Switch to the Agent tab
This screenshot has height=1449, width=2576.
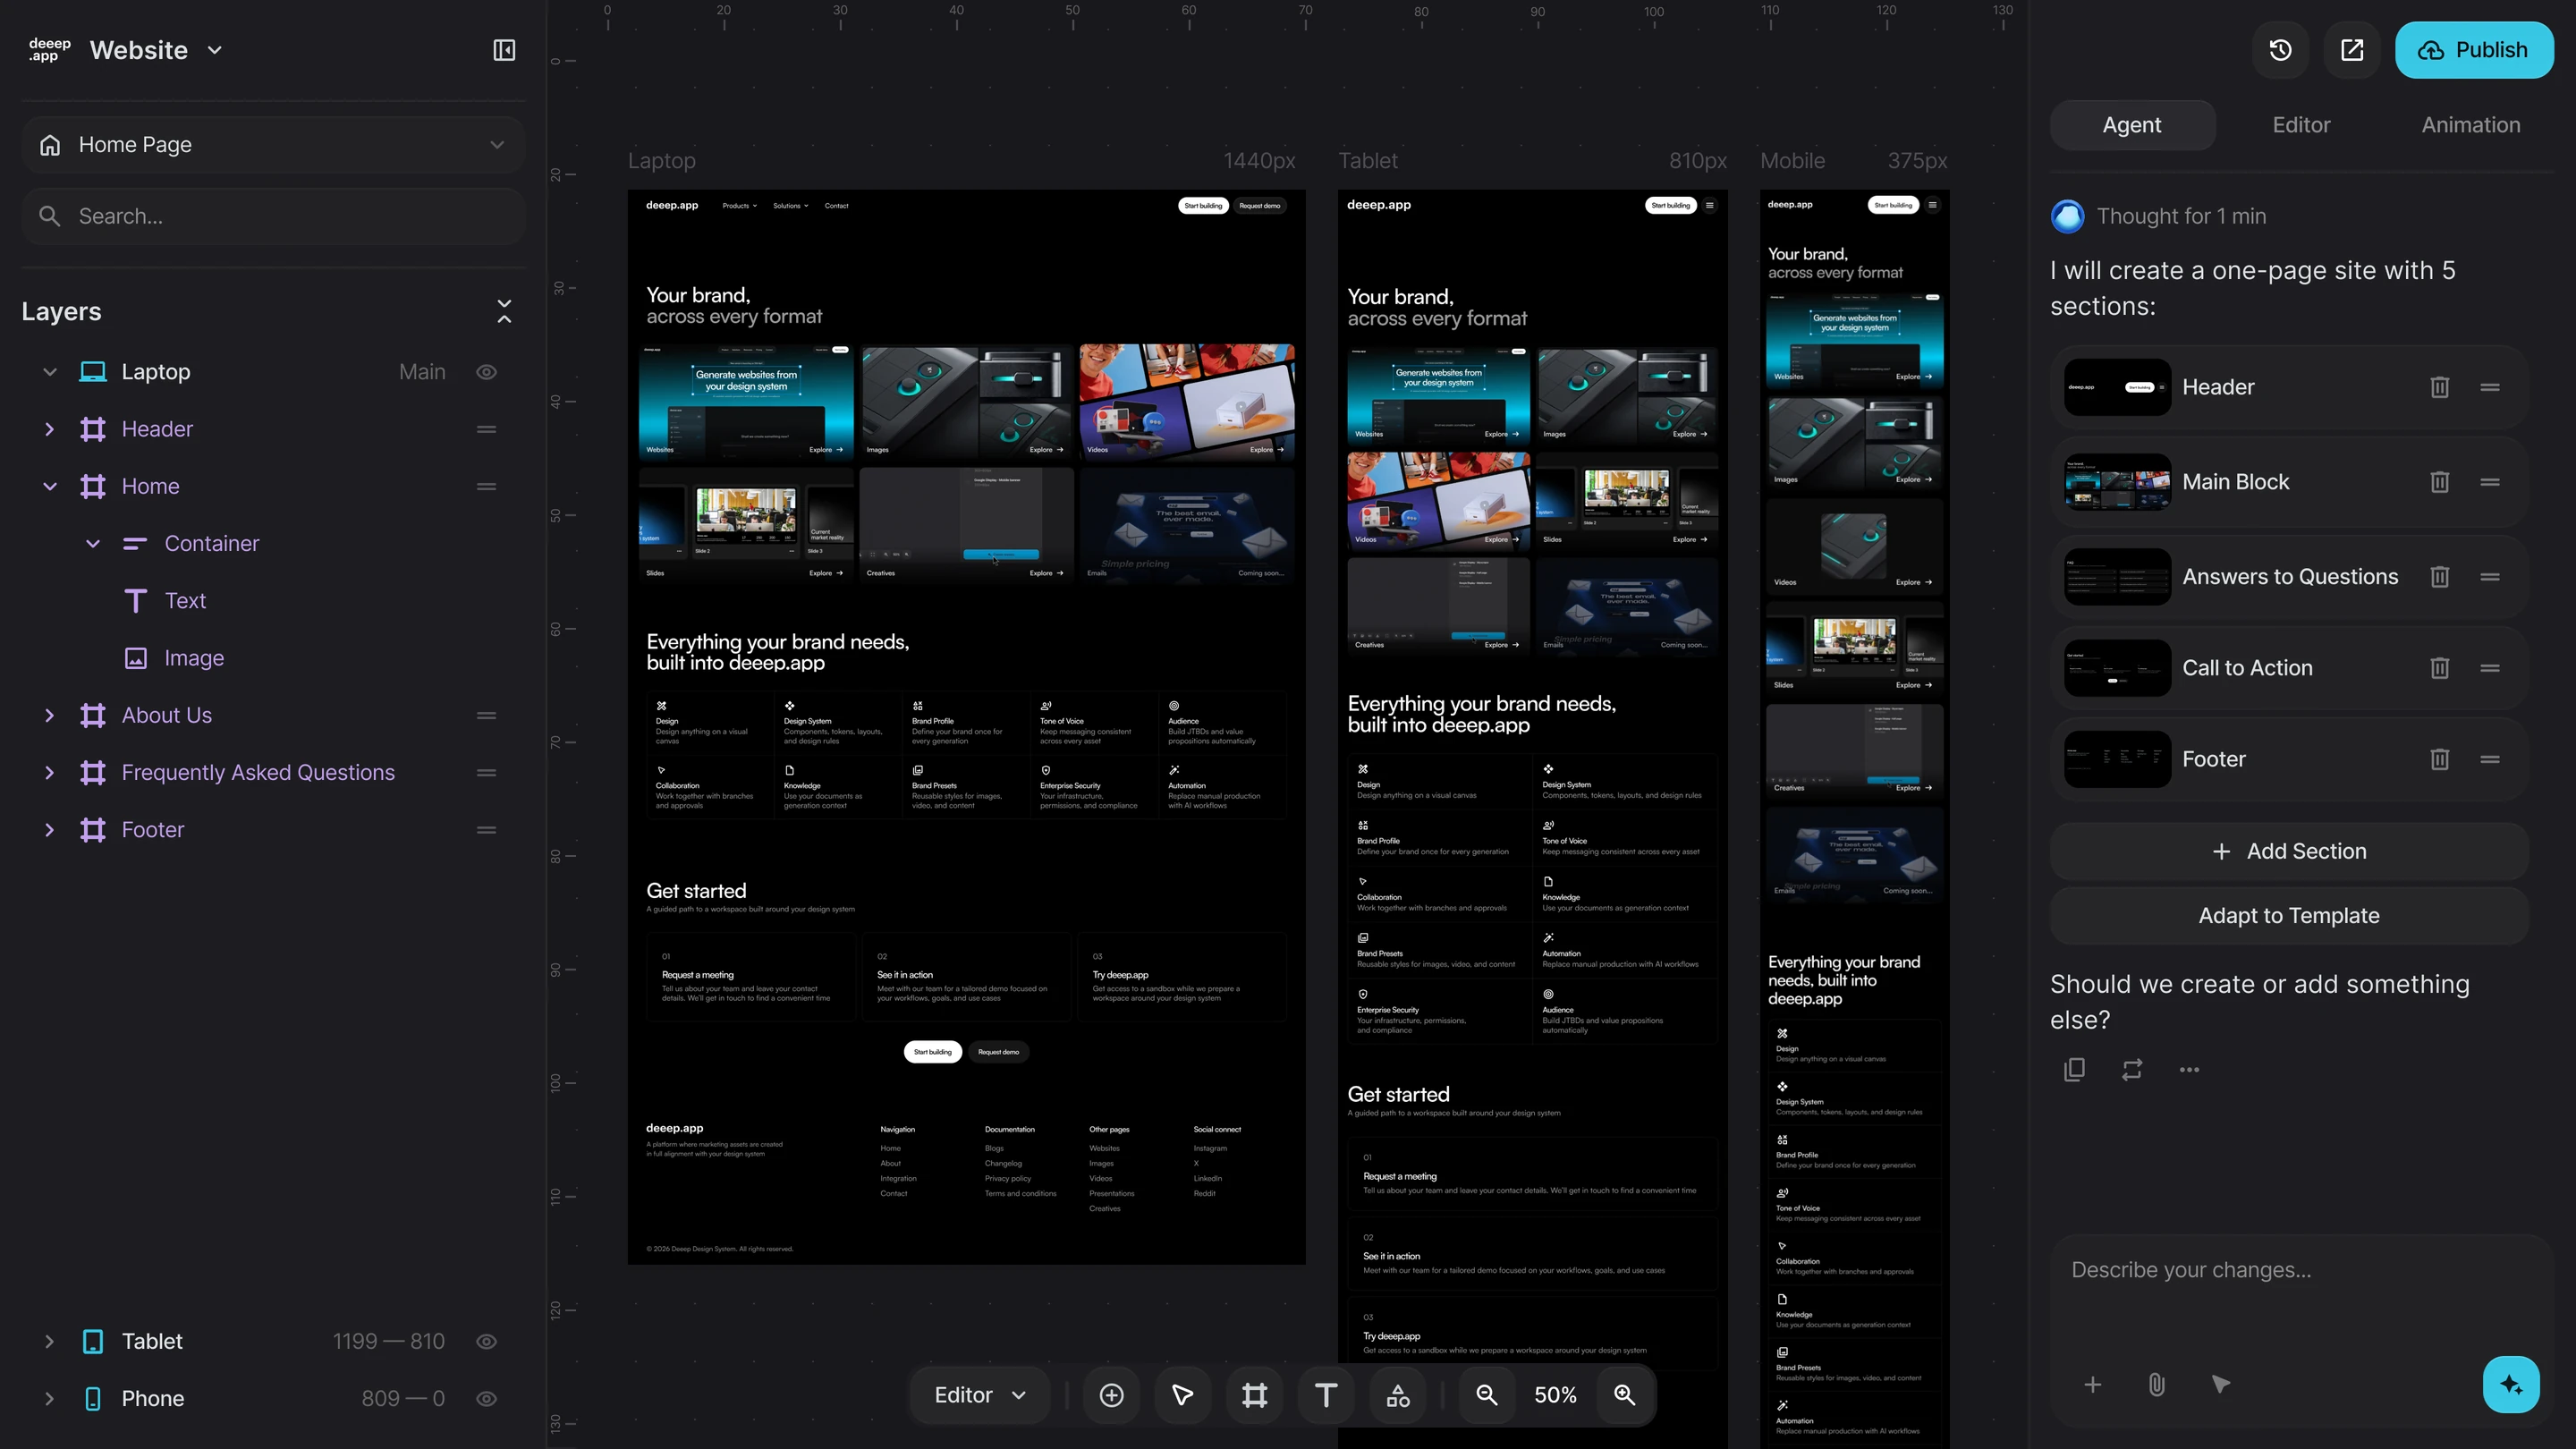pos(2132,125)
